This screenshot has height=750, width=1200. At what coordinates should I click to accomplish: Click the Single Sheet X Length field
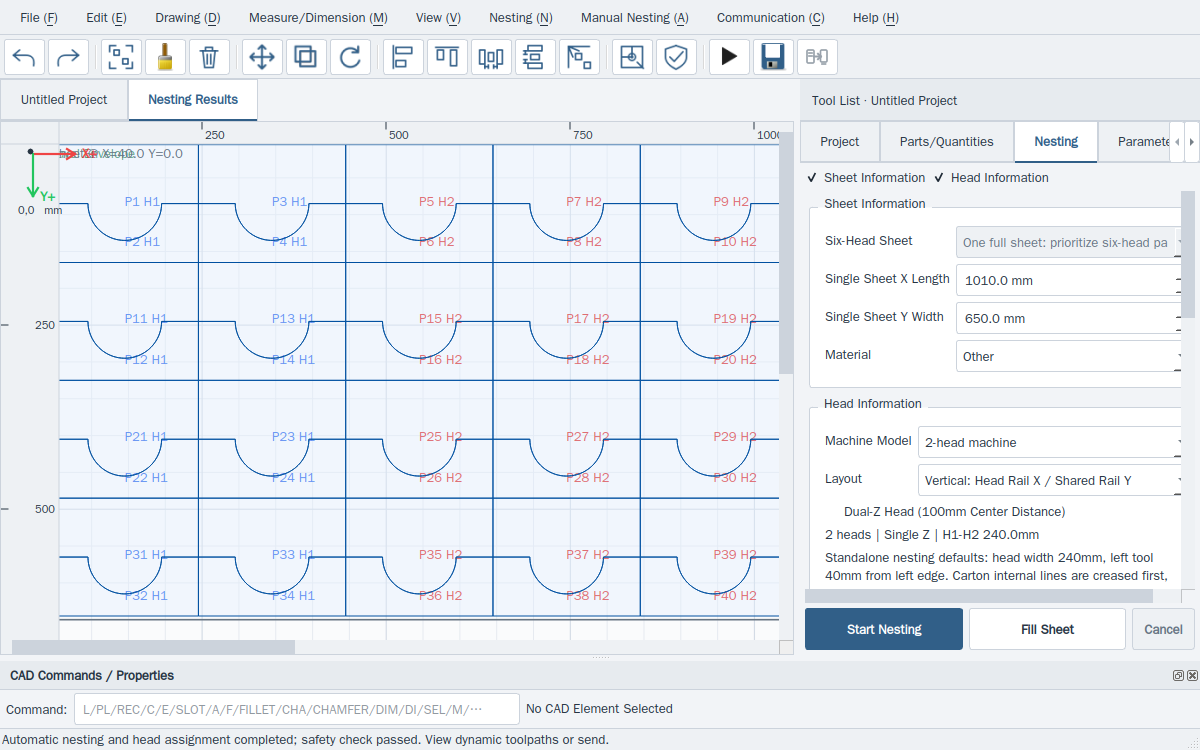click(x=1070, y=280)
